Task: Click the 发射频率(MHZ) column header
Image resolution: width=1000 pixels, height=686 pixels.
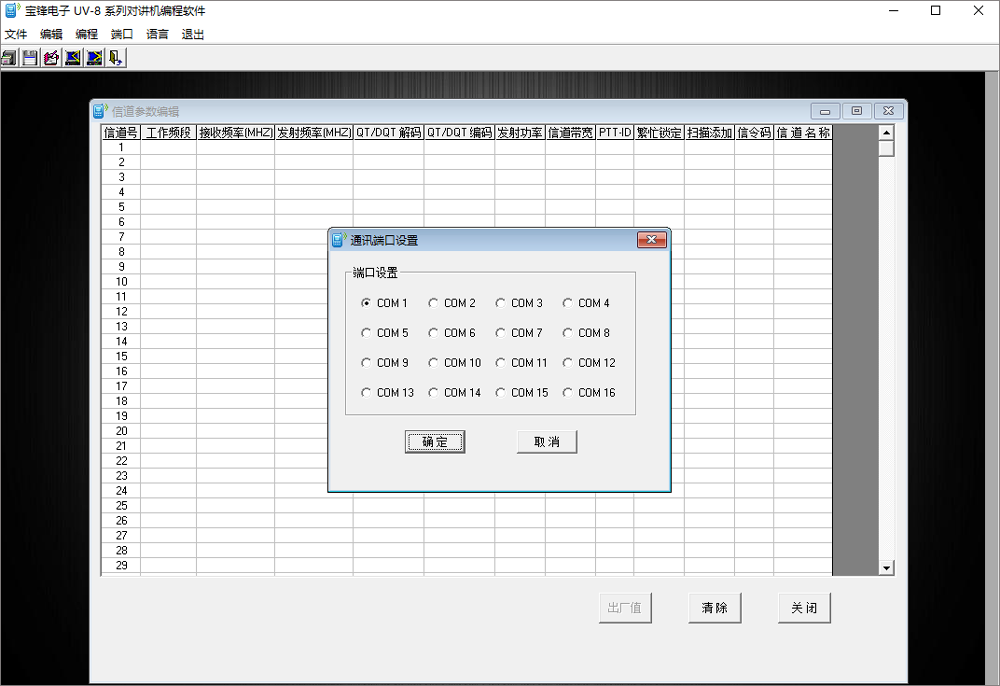Action: (x=314, y=133)
